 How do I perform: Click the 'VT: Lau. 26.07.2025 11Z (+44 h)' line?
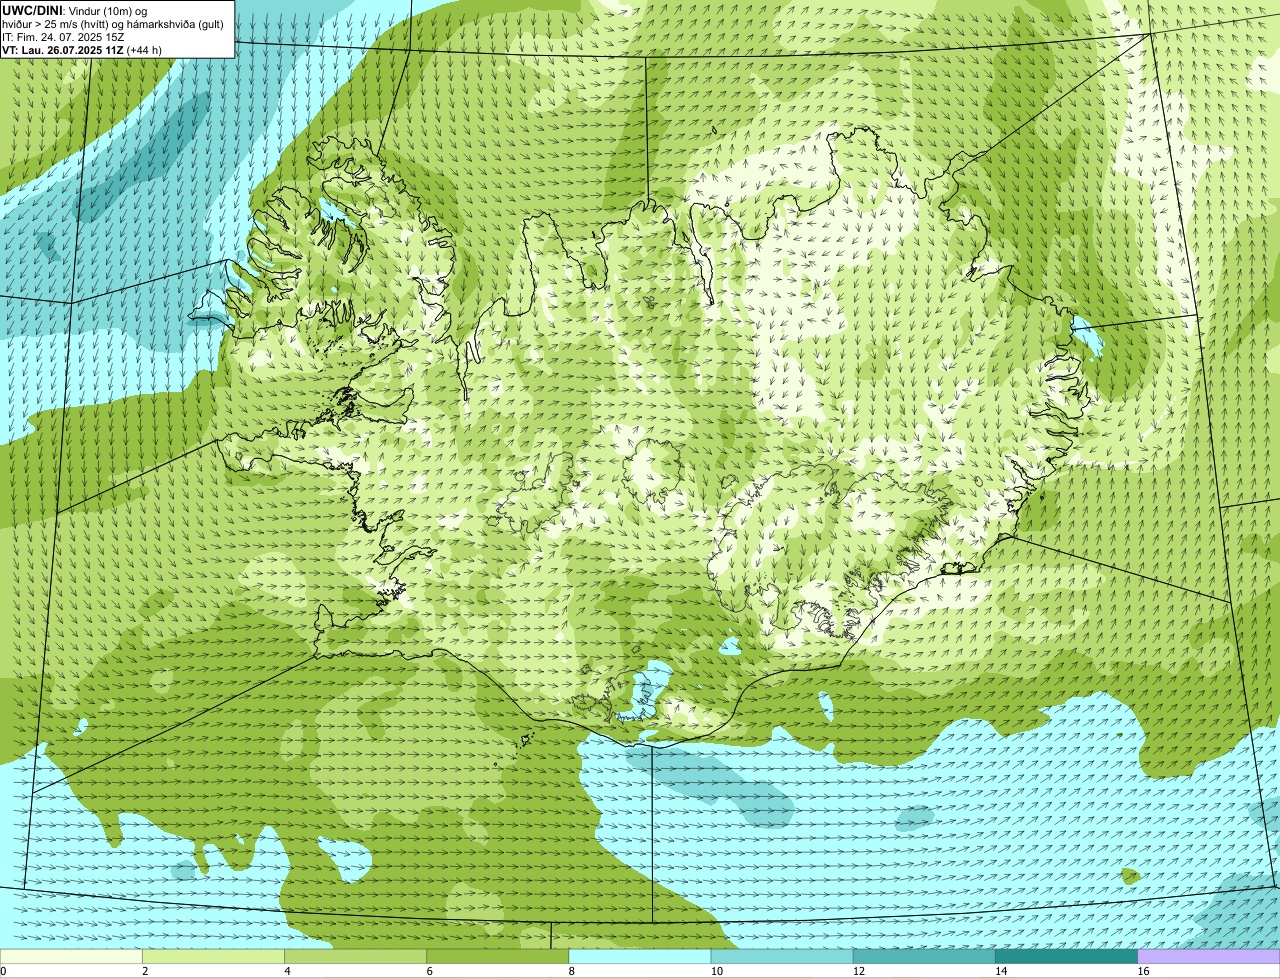coord(82,50)
